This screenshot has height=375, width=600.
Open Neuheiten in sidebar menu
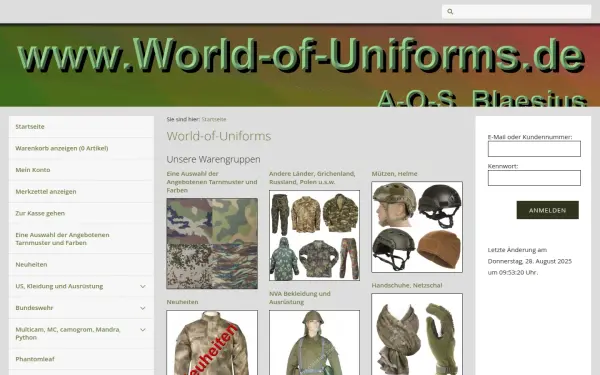(x=31, y=265)
